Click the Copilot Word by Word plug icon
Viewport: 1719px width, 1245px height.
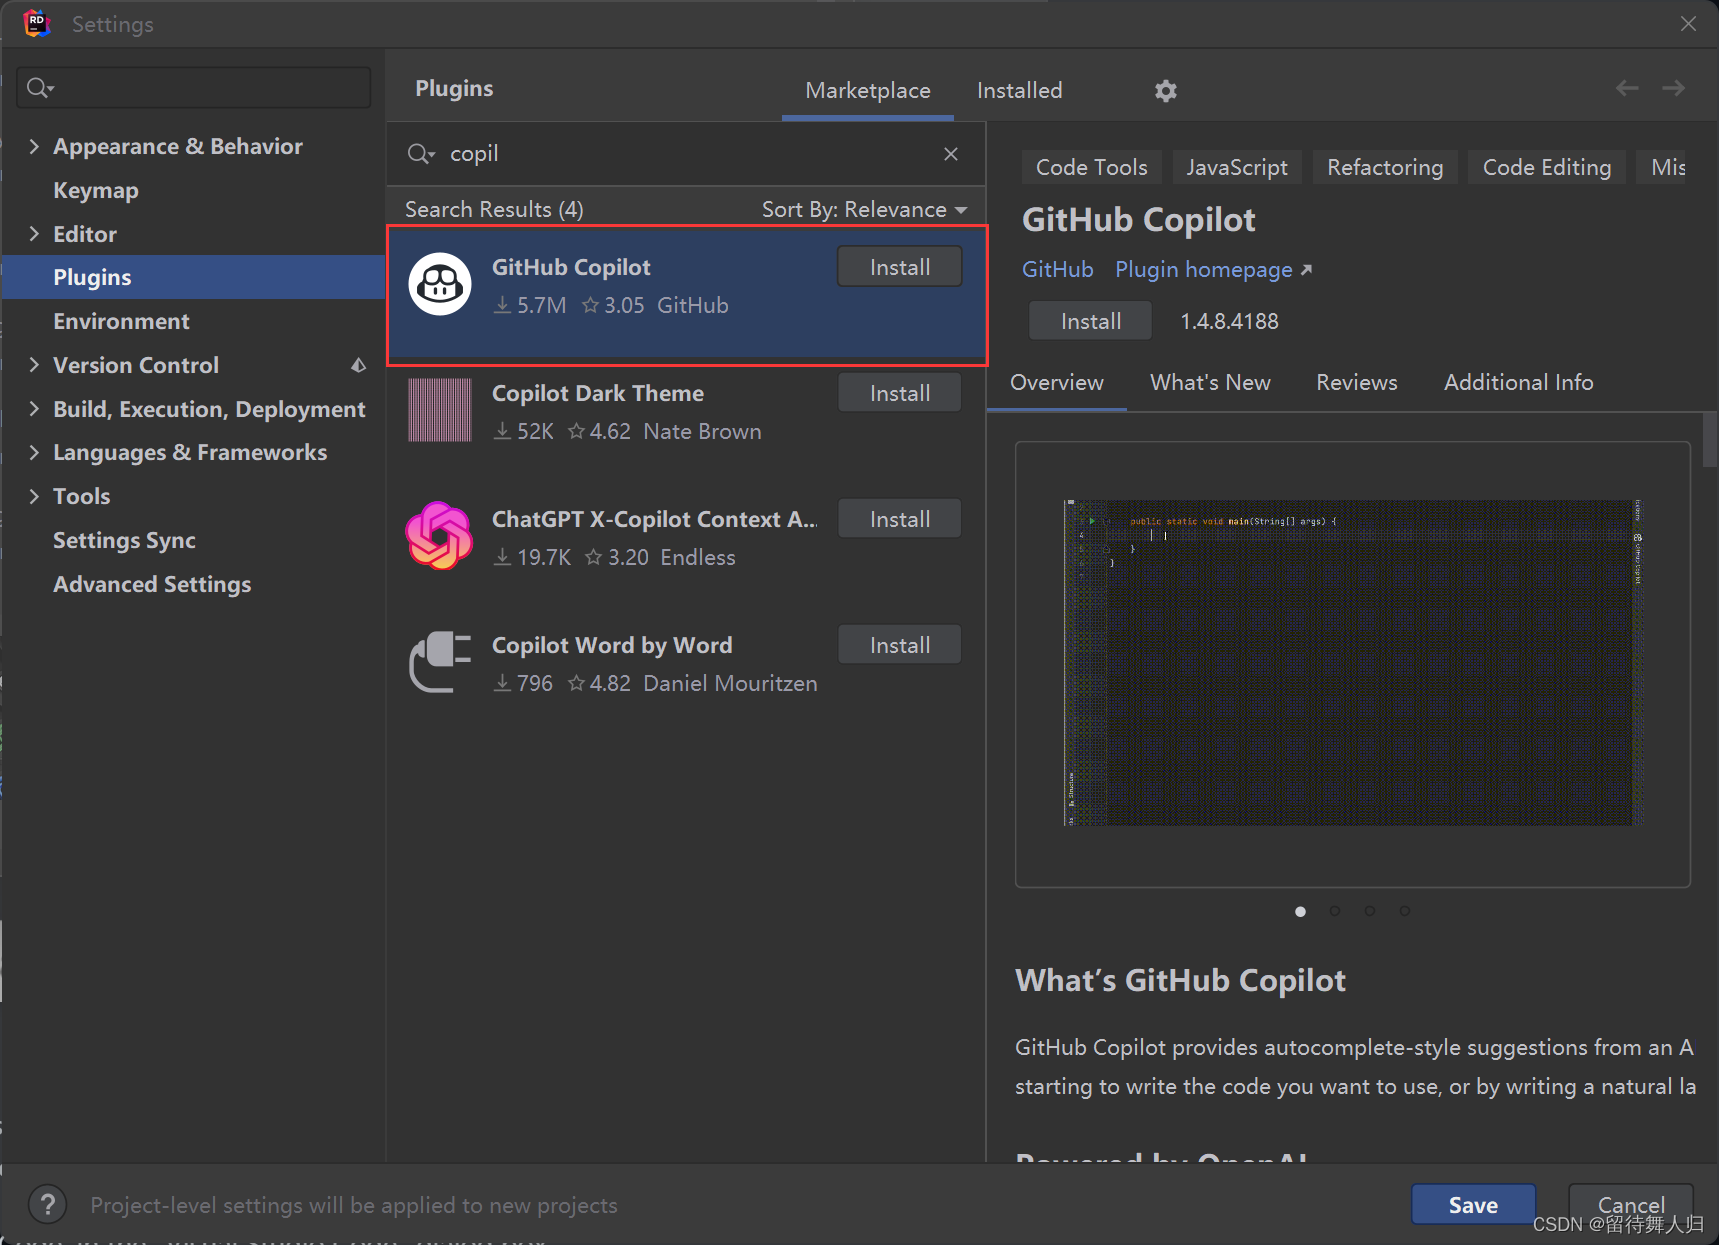tap(440, 662)
